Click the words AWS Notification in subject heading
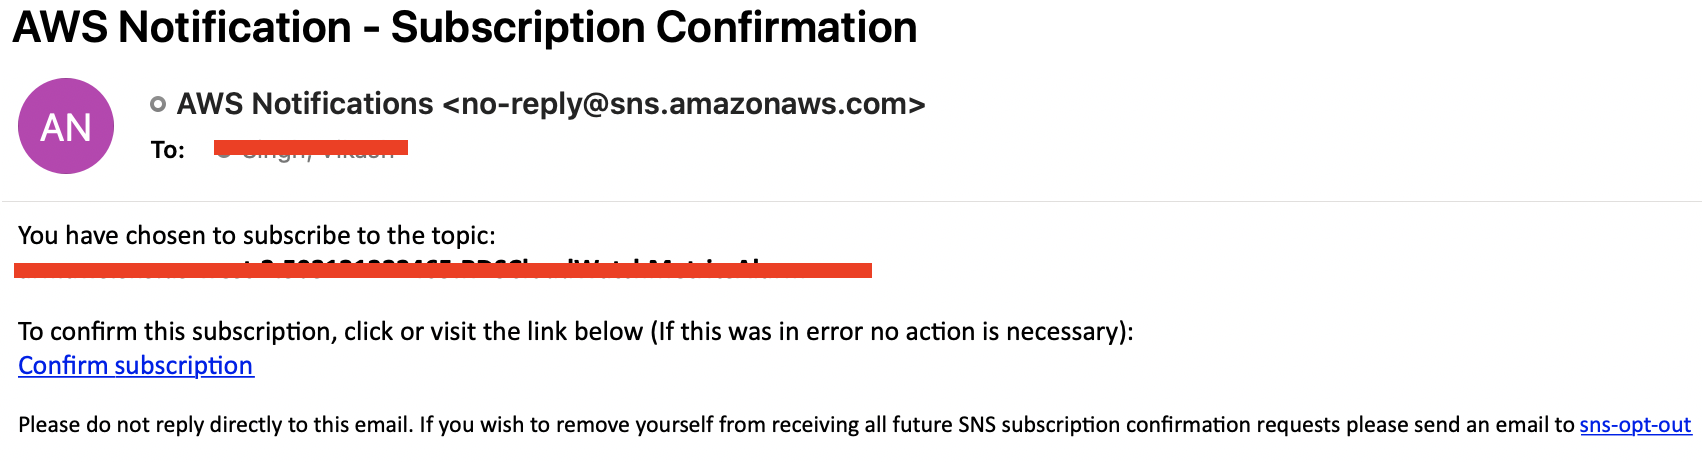Image resolution: width=1702 pixels, height=462 pixels. click(182, 28)
